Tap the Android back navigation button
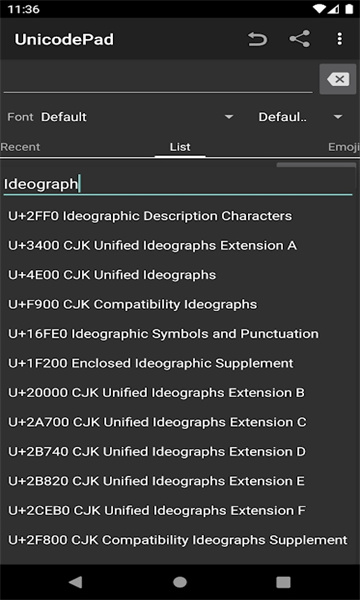This screenshot has height=600, width=360. pyautogui.click(x=76, y=582)
